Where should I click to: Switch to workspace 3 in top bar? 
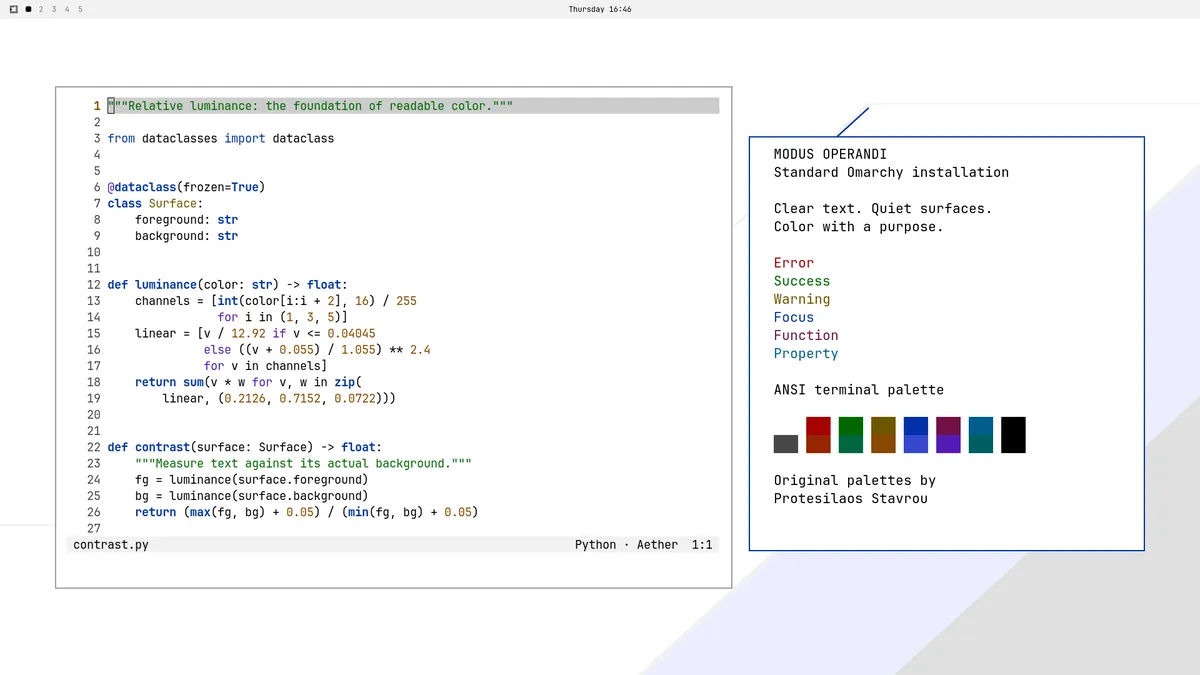click(x=54, y=9)
